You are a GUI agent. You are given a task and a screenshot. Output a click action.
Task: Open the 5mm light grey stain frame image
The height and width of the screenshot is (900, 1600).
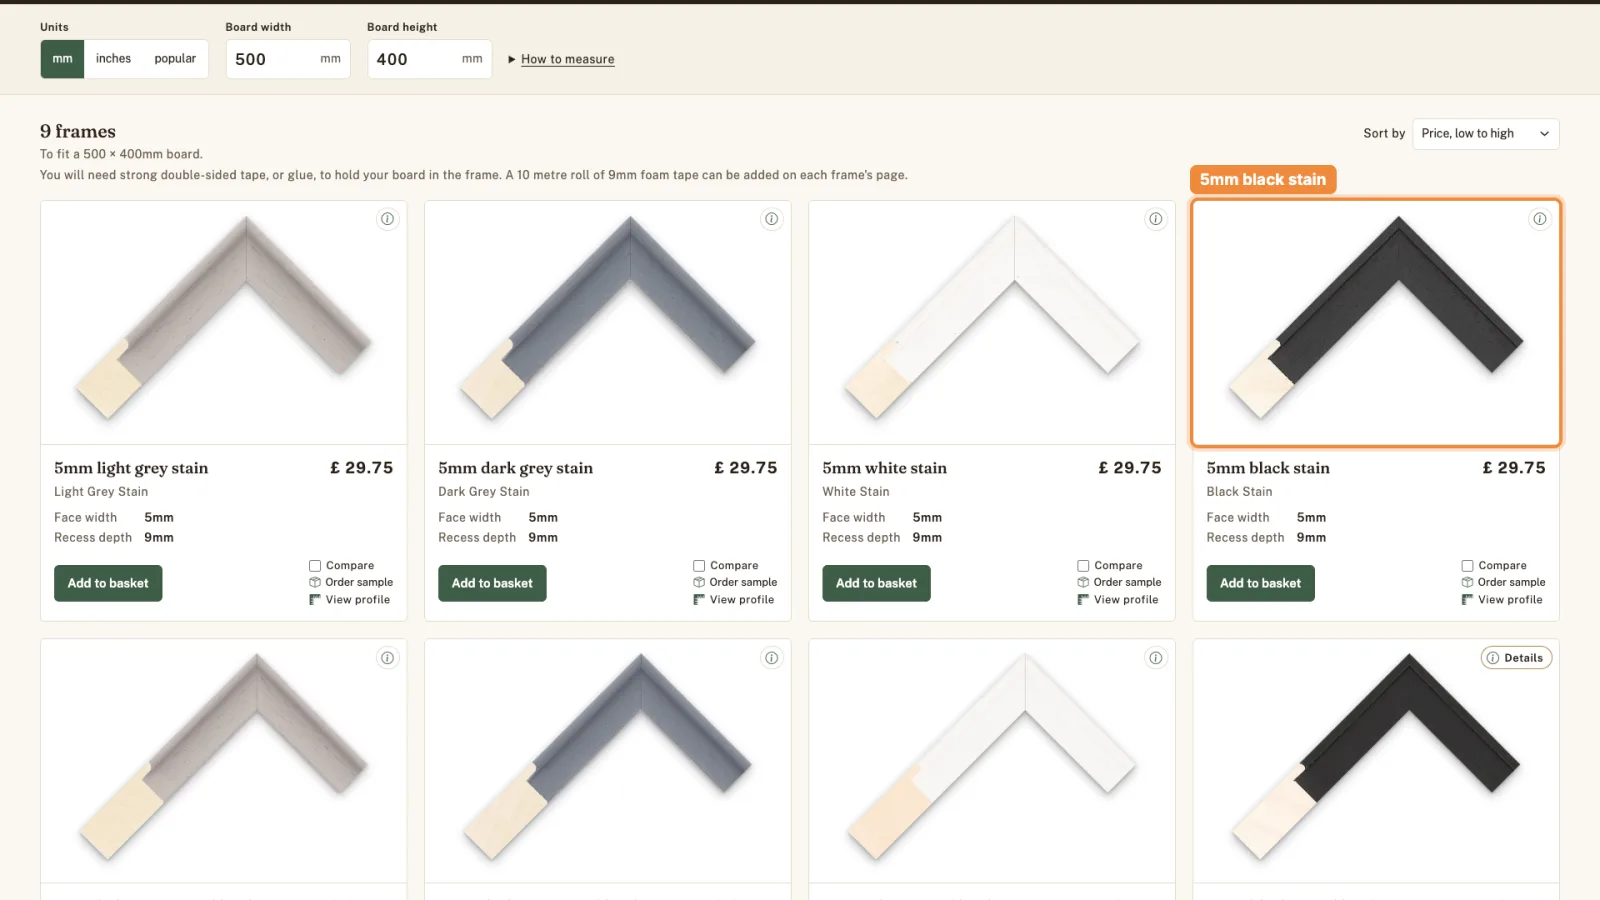click(224, 322)
